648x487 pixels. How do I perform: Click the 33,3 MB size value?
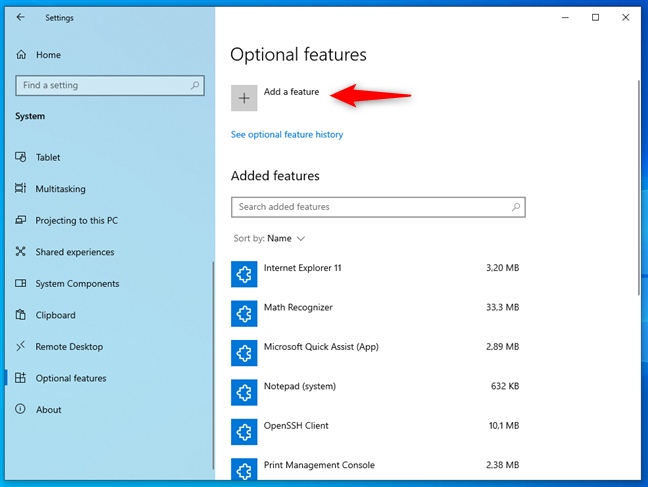click(503, 307)
